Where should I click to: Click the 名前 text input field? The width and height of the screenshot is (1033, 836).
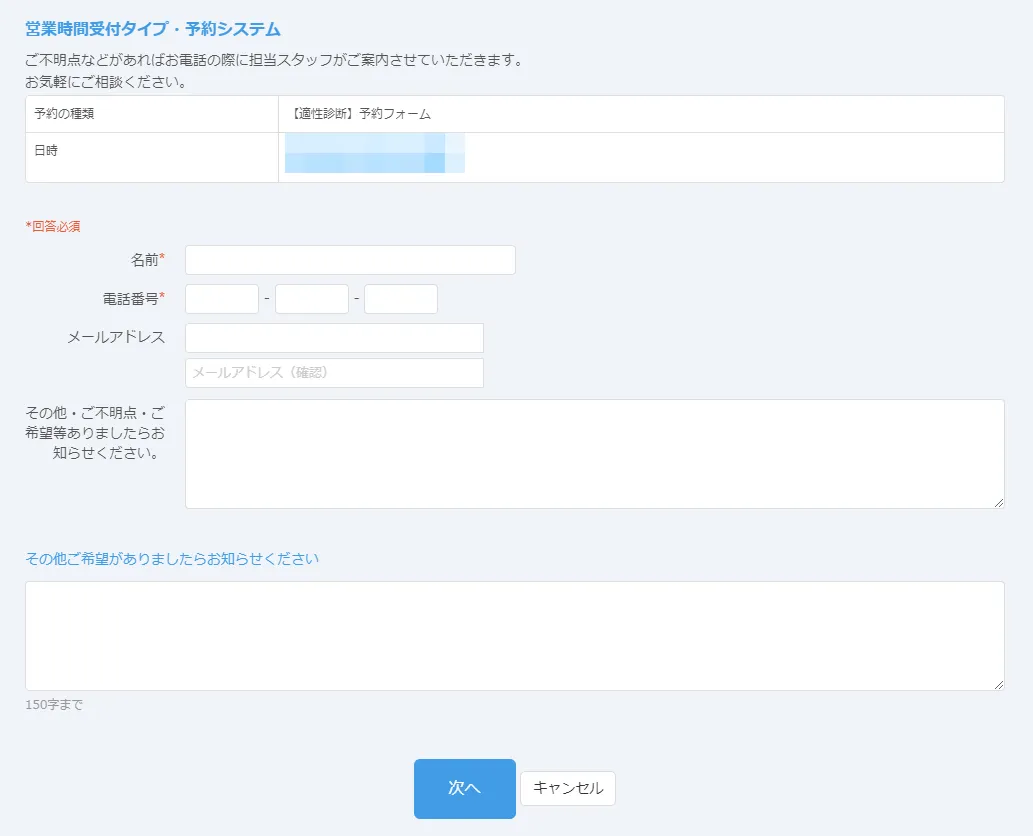coord(350,260)
